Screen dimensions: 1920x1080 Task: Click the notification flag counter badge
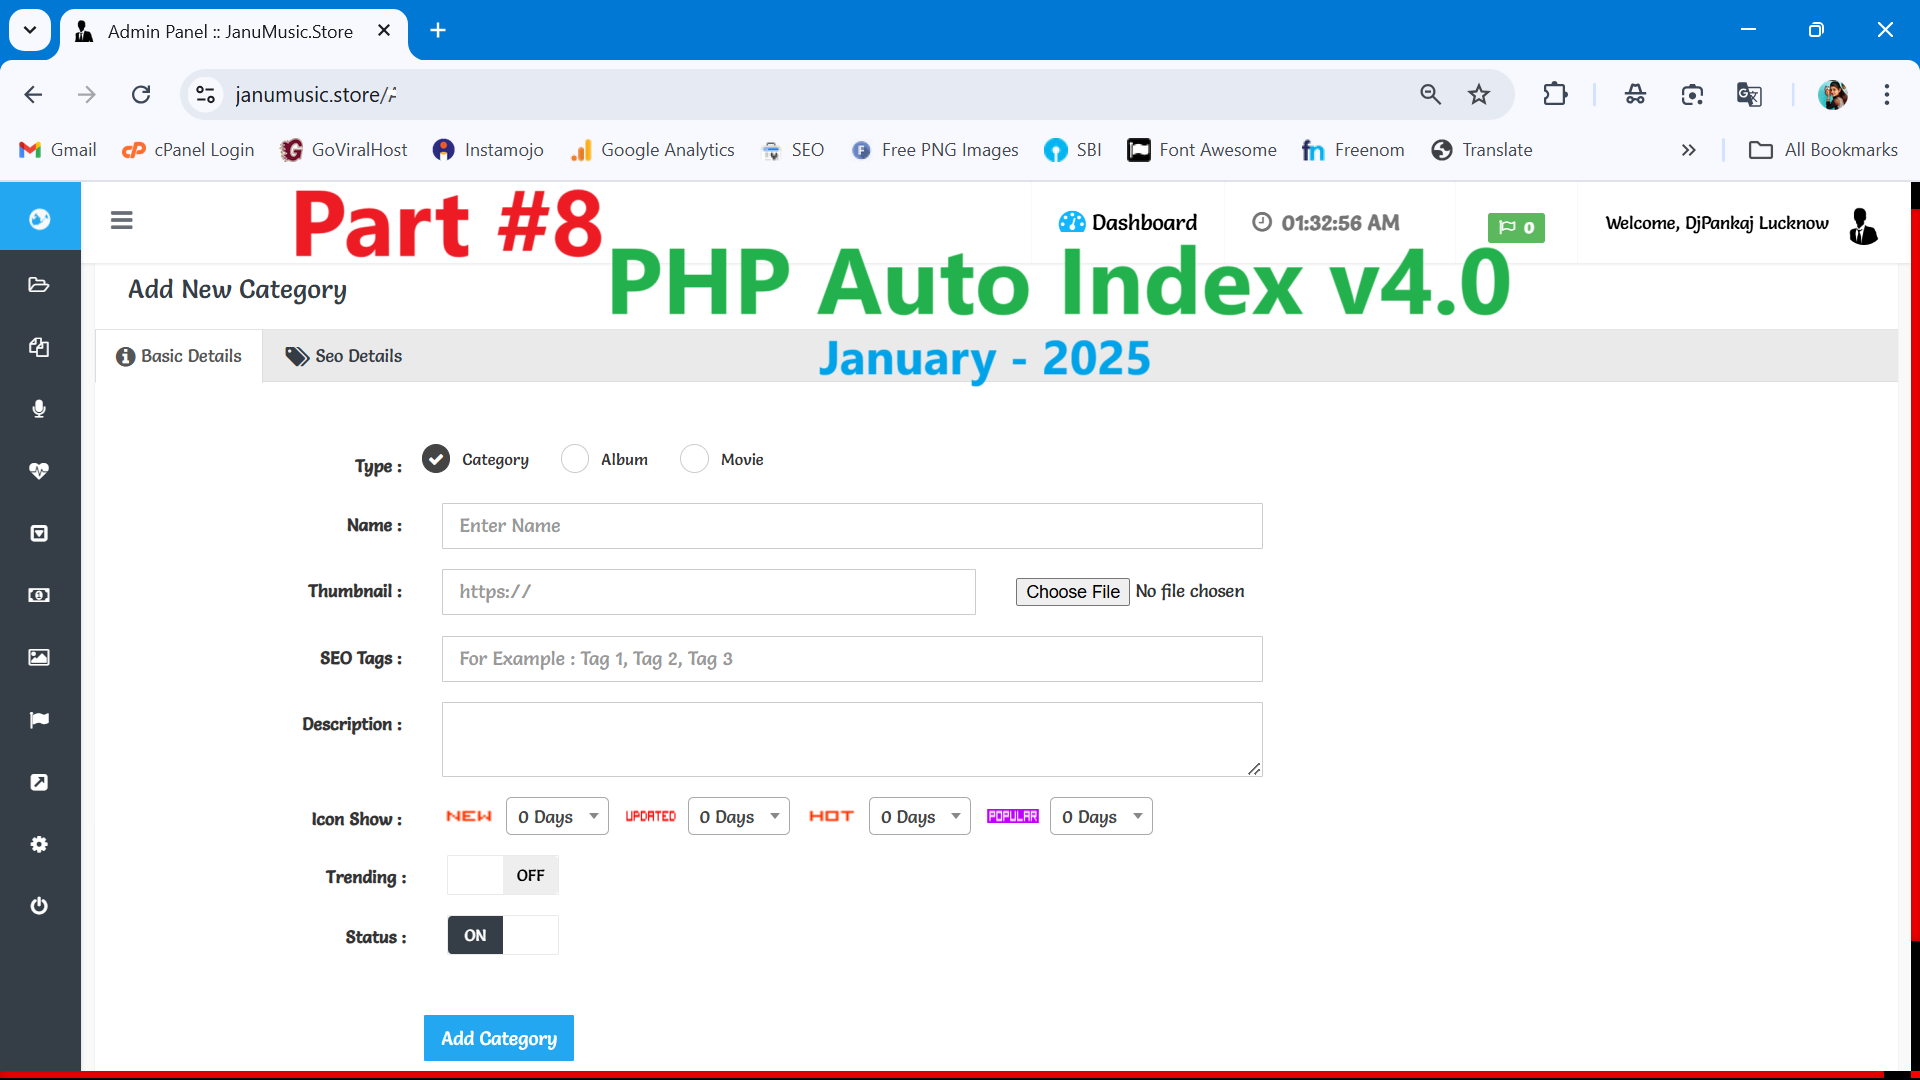[x=1515, y=225]
